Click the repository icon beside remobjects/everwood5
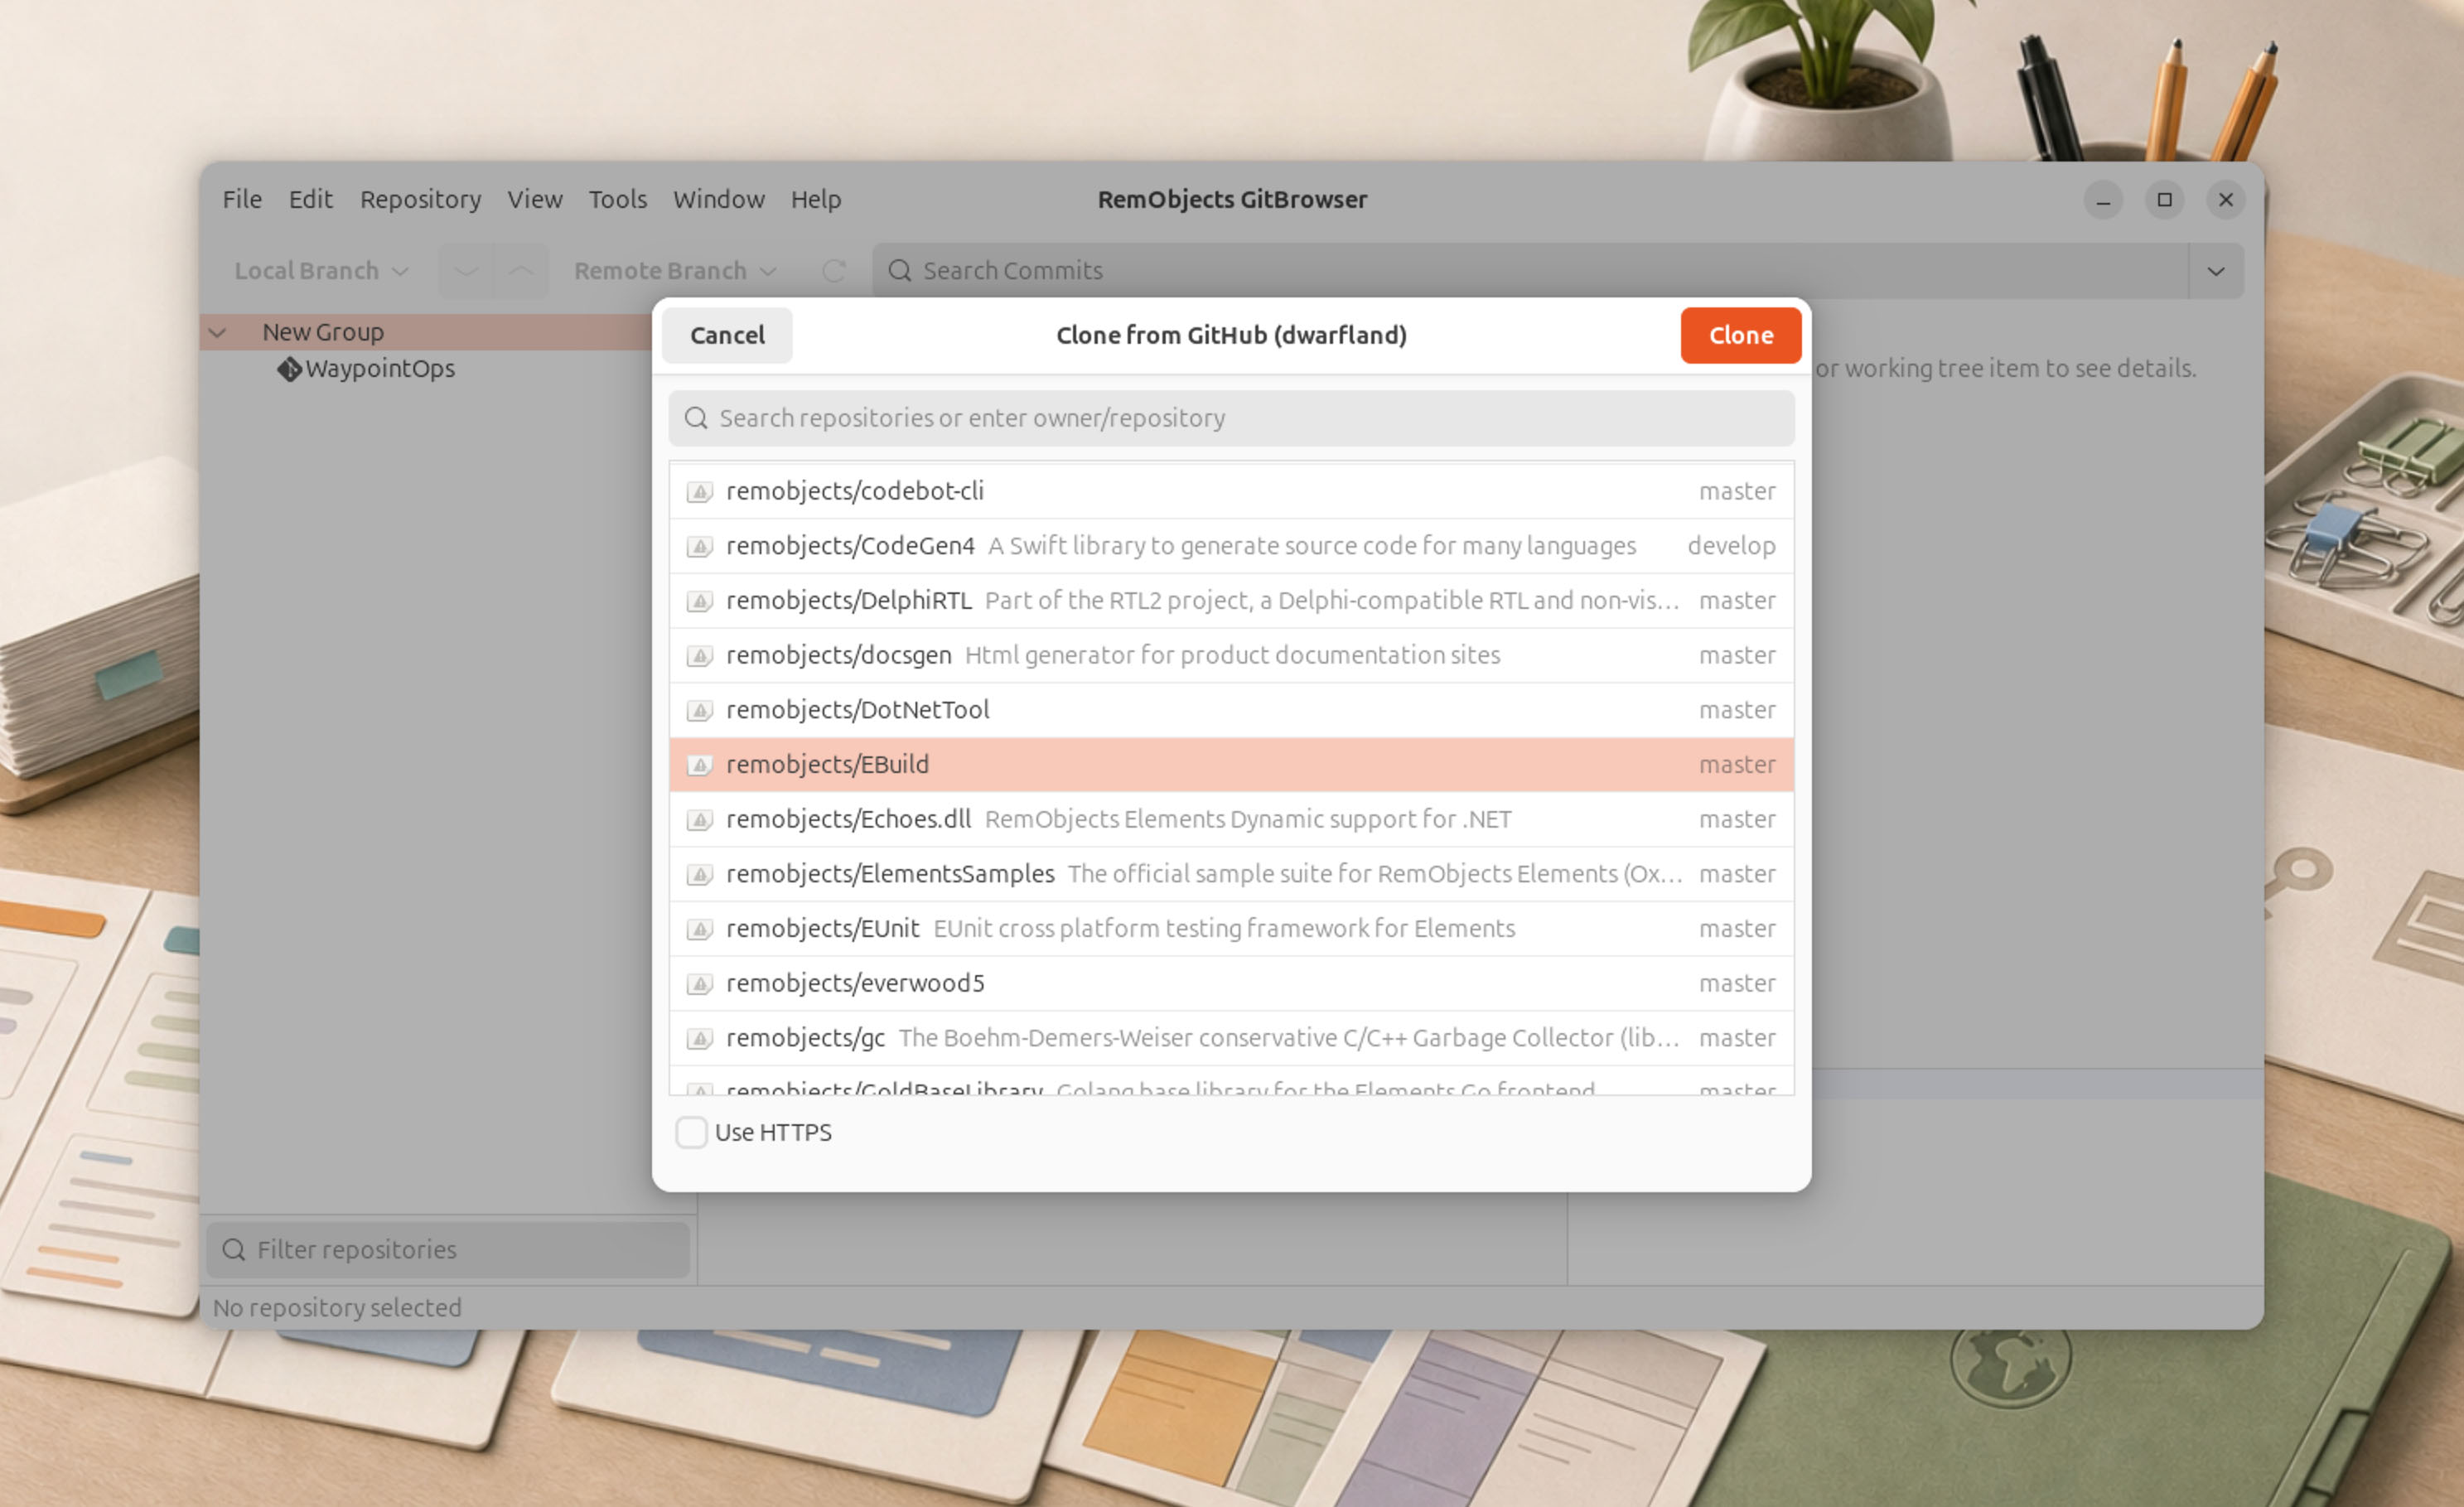Viewport: 2464px width, 1507px height. pos(699,984)
